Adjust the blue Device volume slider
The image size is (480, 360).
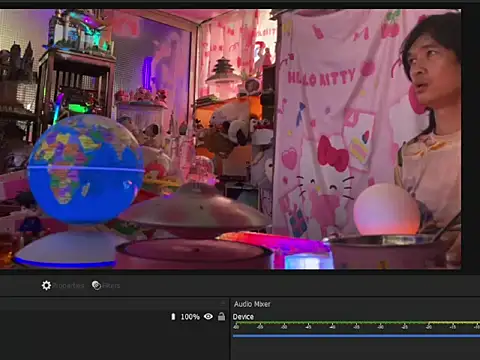point(356,336)
